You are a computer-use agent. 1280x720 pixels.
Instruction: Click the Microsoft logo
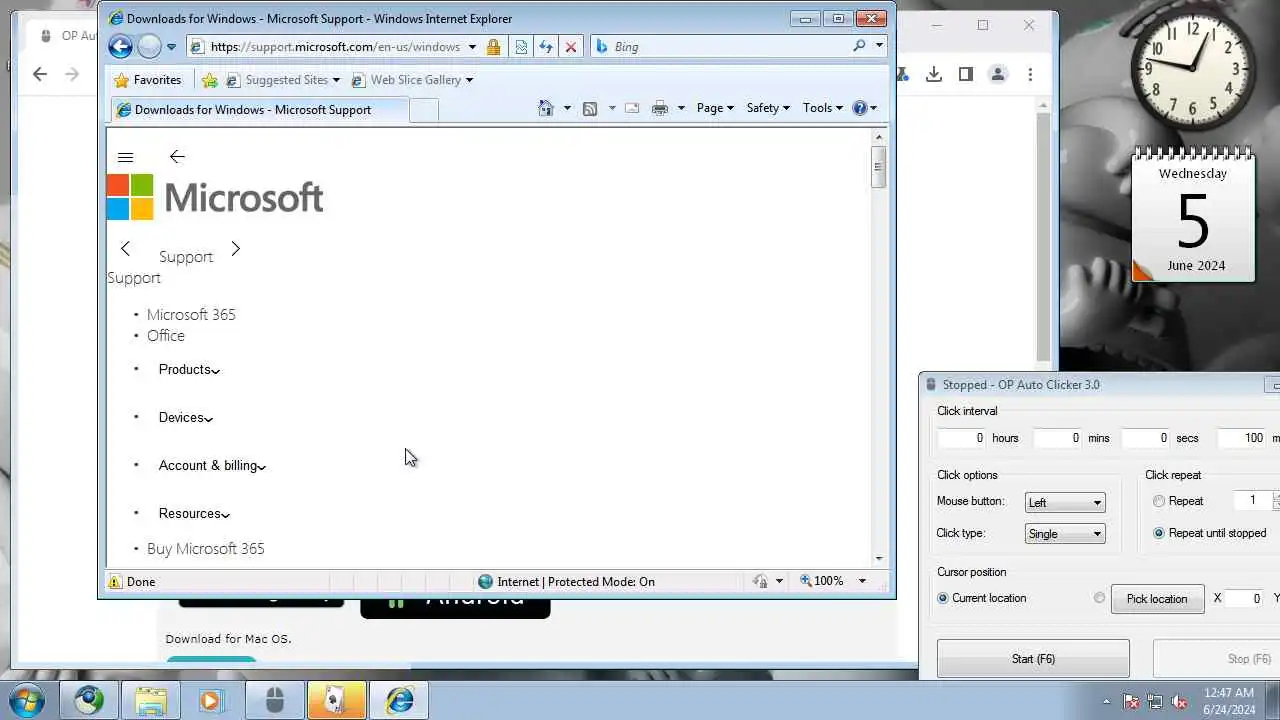click(215, 197)
